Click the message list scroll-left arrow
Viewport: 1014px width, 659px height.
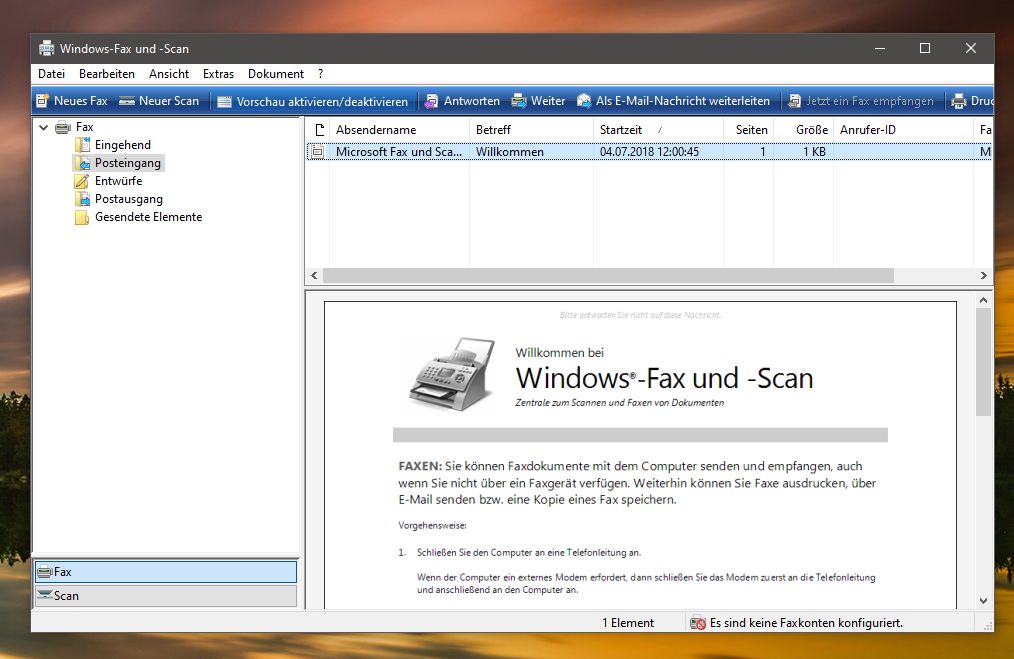click(314, 275)
